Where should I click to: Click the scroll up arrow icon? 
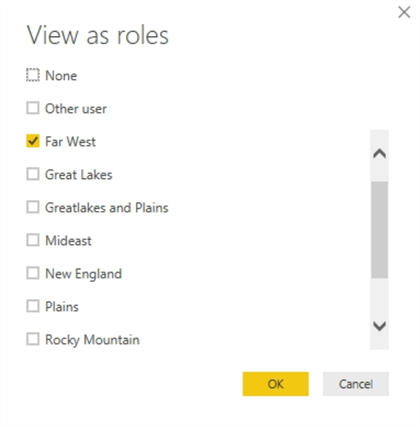pyautogui.click(x=380, y=154)
